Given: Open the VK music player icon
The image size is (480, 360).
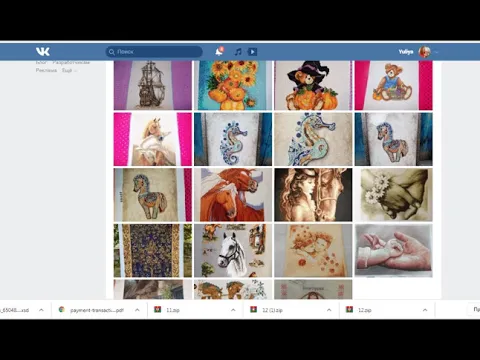Looking at the screenshot, I should tap(238, 52).
